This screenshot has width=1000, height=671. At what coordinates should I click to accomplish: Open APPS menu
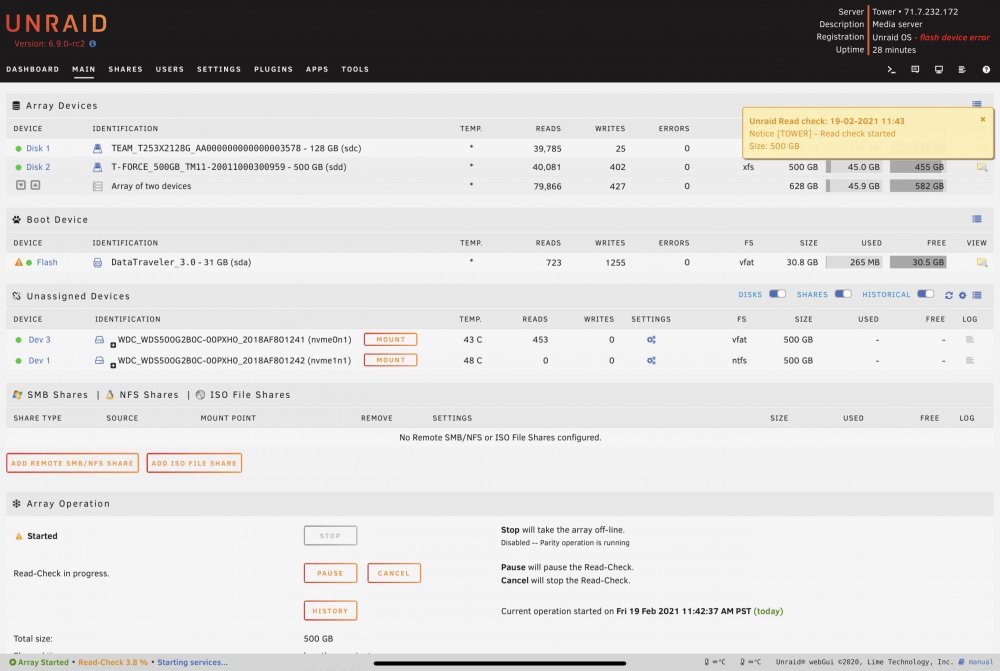click(x=317, y=70)
